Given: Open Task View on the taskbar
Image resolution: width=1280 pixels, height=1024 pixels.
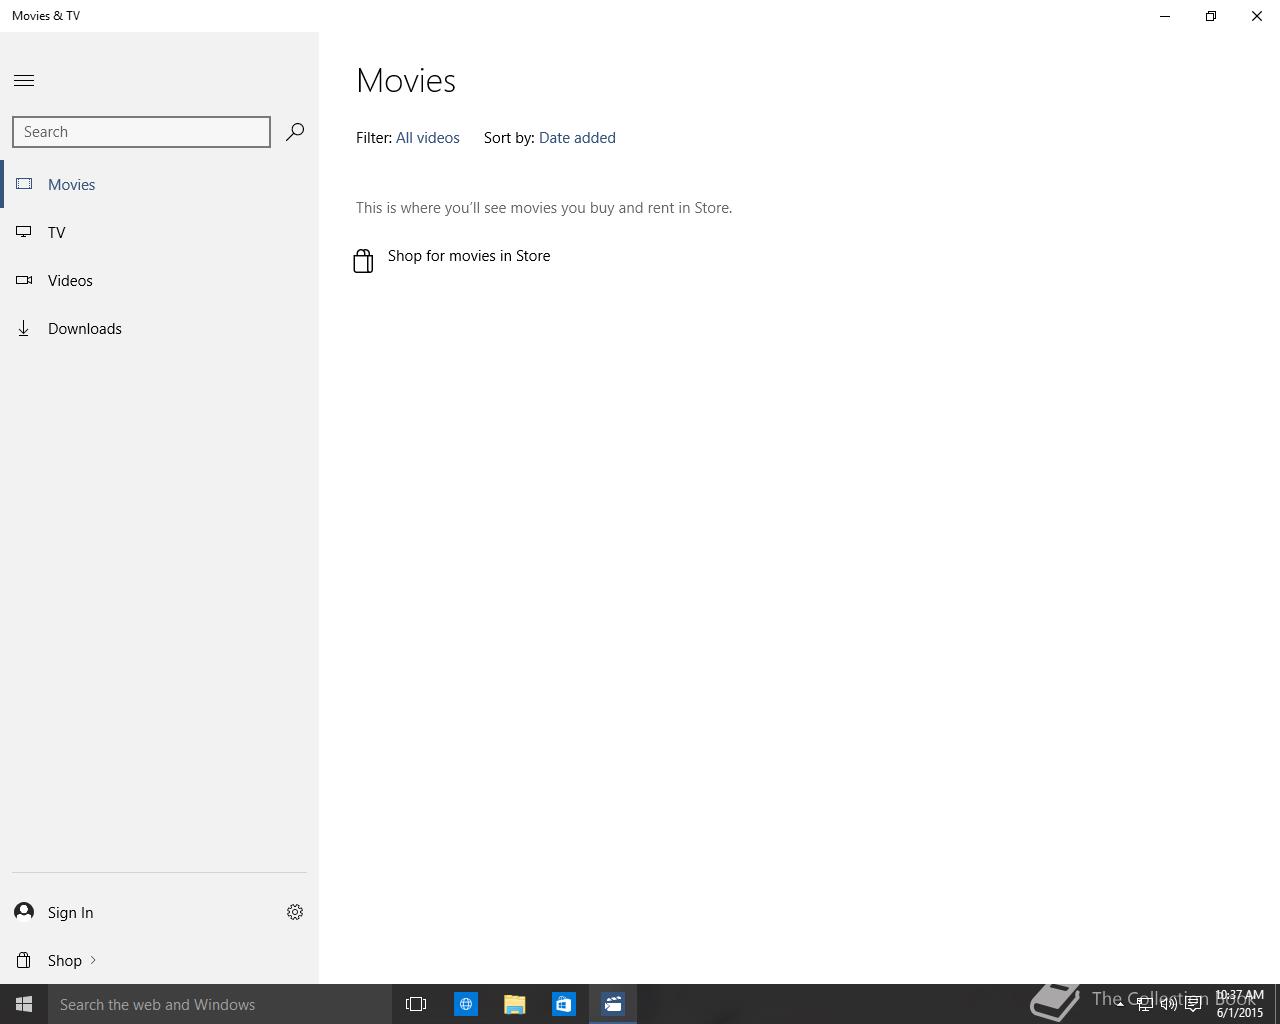Looking at the screenshot, I should pos(416,1004).
